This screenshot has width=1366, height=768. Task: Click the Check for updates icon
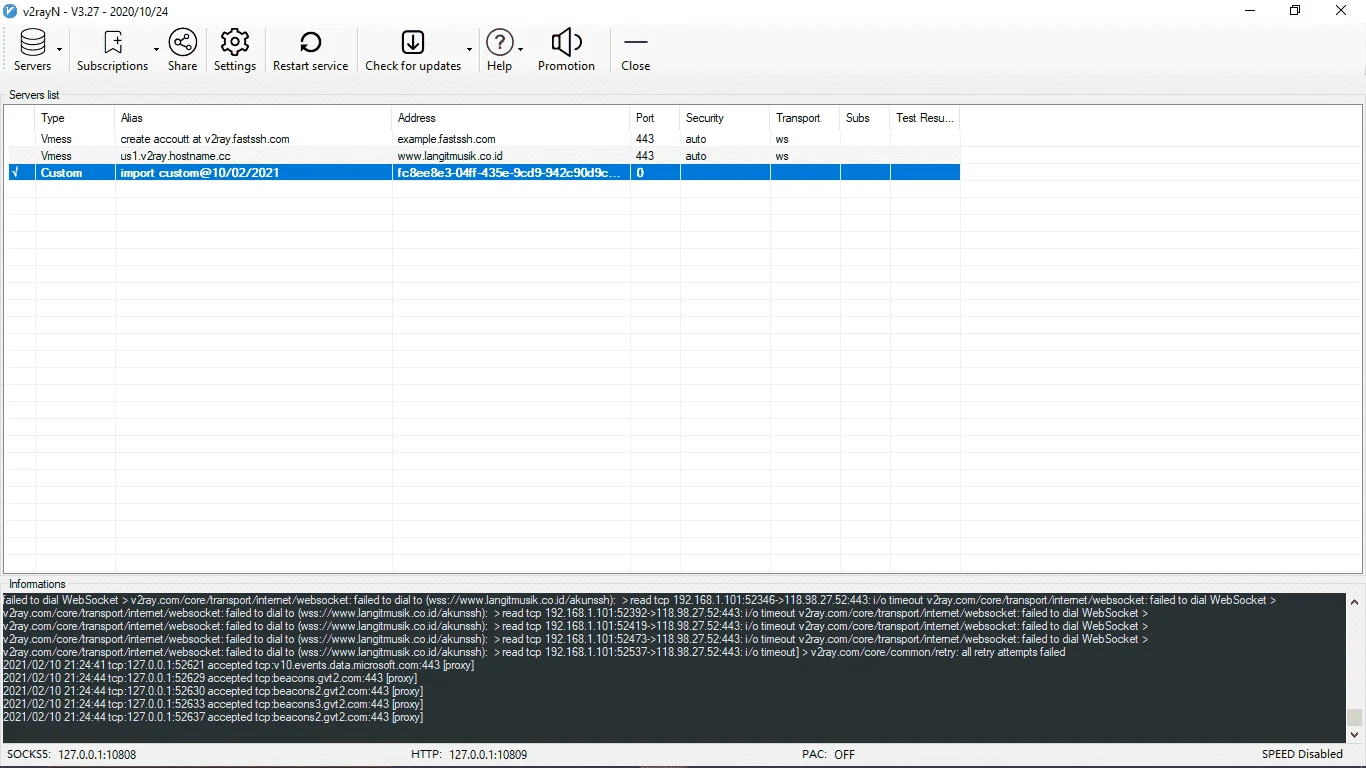click(413, 42)
